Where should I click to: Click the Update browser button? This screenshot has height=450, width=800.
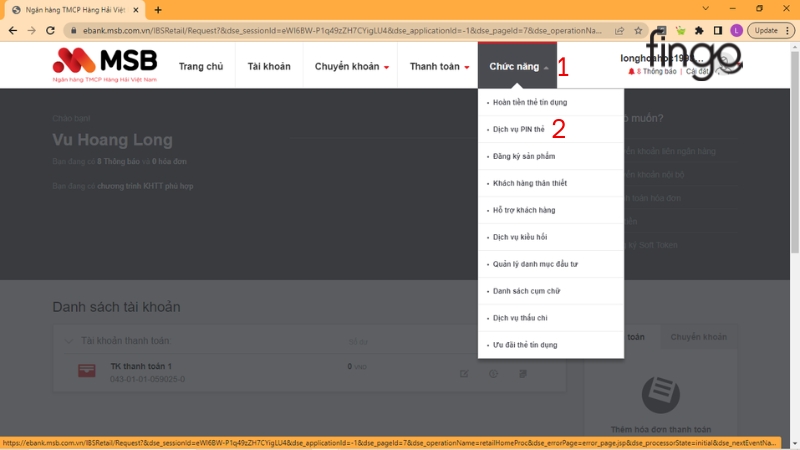coord(771,31)
